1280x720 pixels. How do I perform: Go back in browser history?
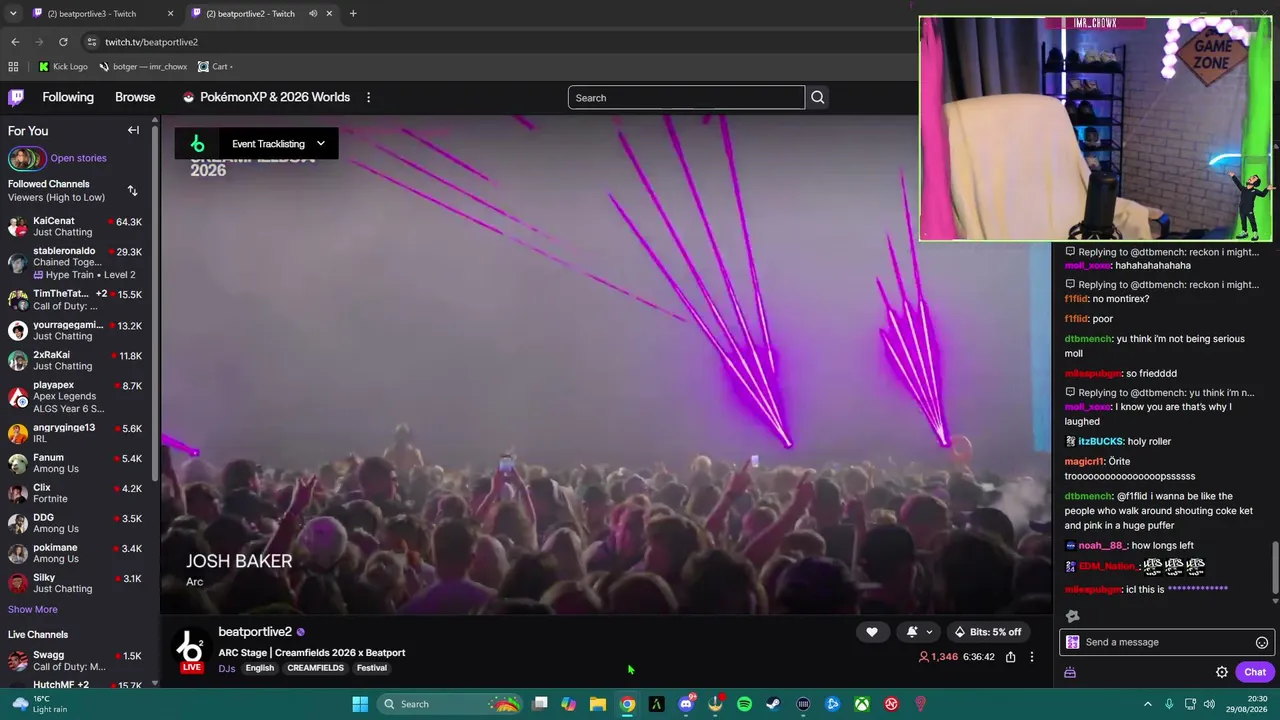coord(15,42)
